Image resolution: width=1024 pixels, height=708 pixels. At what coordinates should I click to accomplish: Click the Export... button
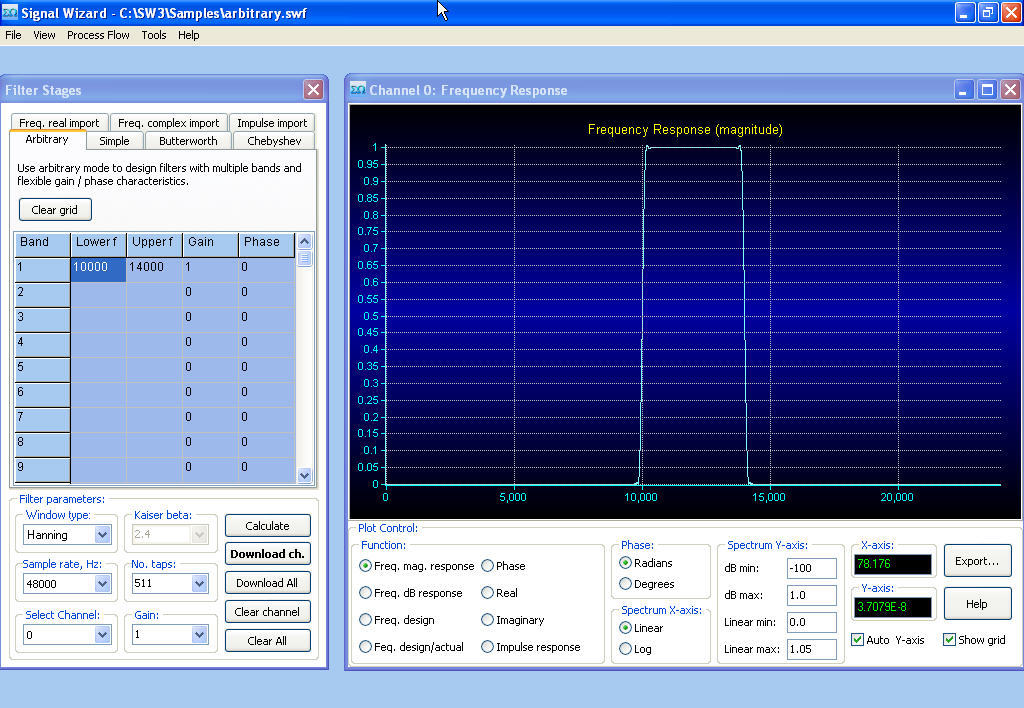click(977, 561)
